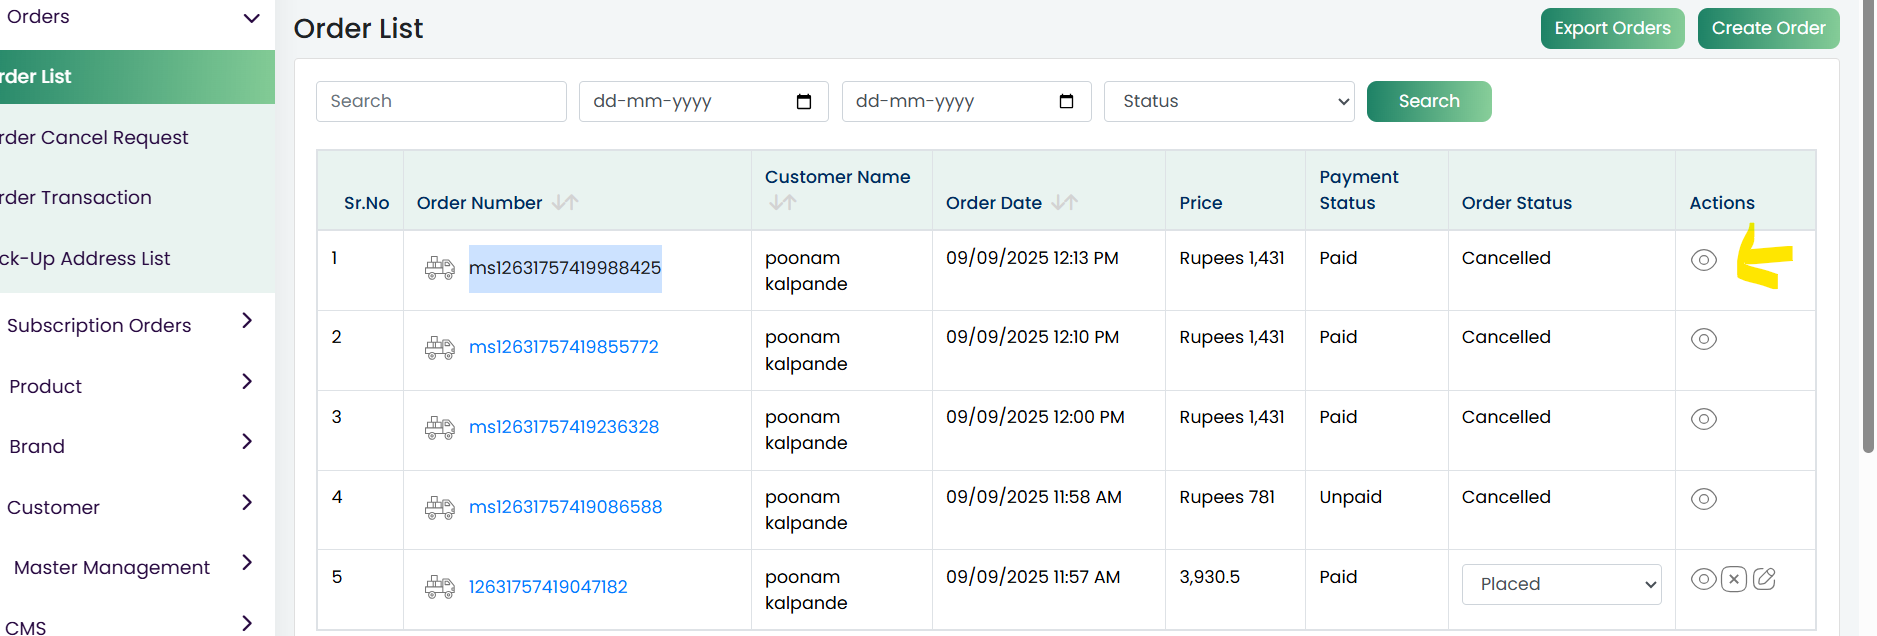The image size is (1877, 636).
Task: Click the green Search button
Action: (x=1429, y=101)
